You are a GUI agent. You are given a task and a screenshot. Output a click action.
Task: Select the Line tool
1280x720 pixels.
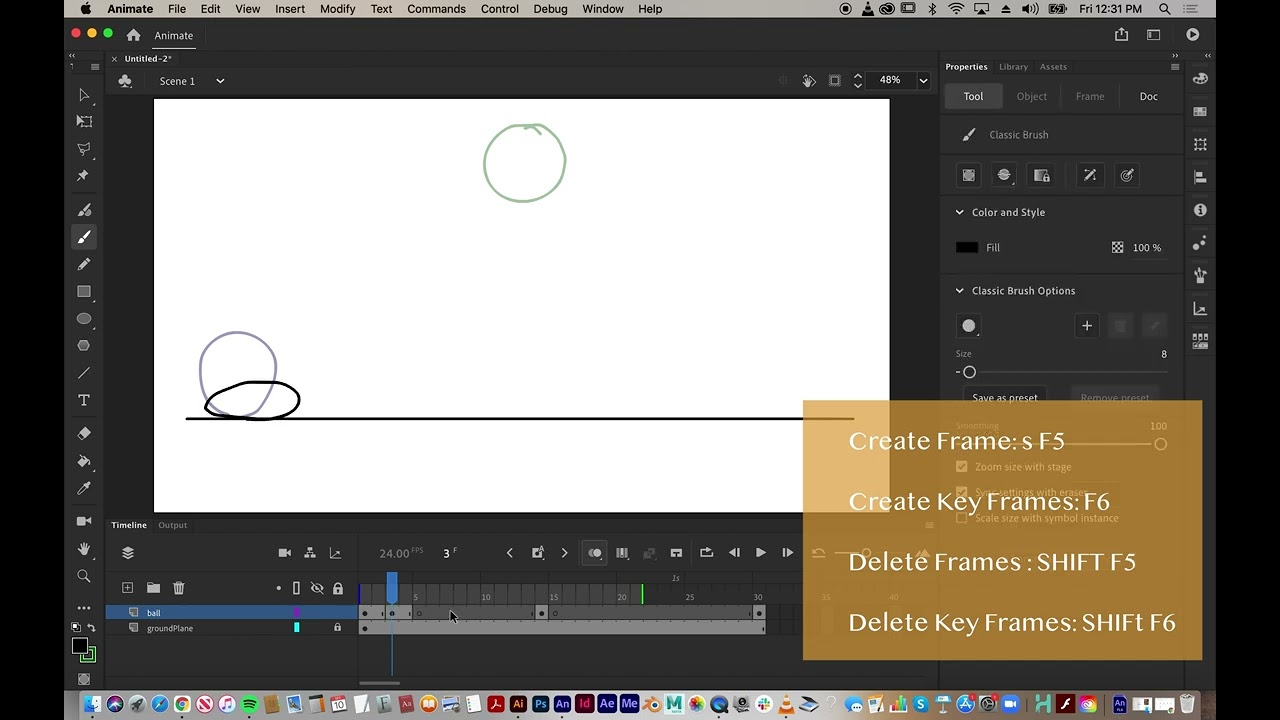[x=84, y=373]
